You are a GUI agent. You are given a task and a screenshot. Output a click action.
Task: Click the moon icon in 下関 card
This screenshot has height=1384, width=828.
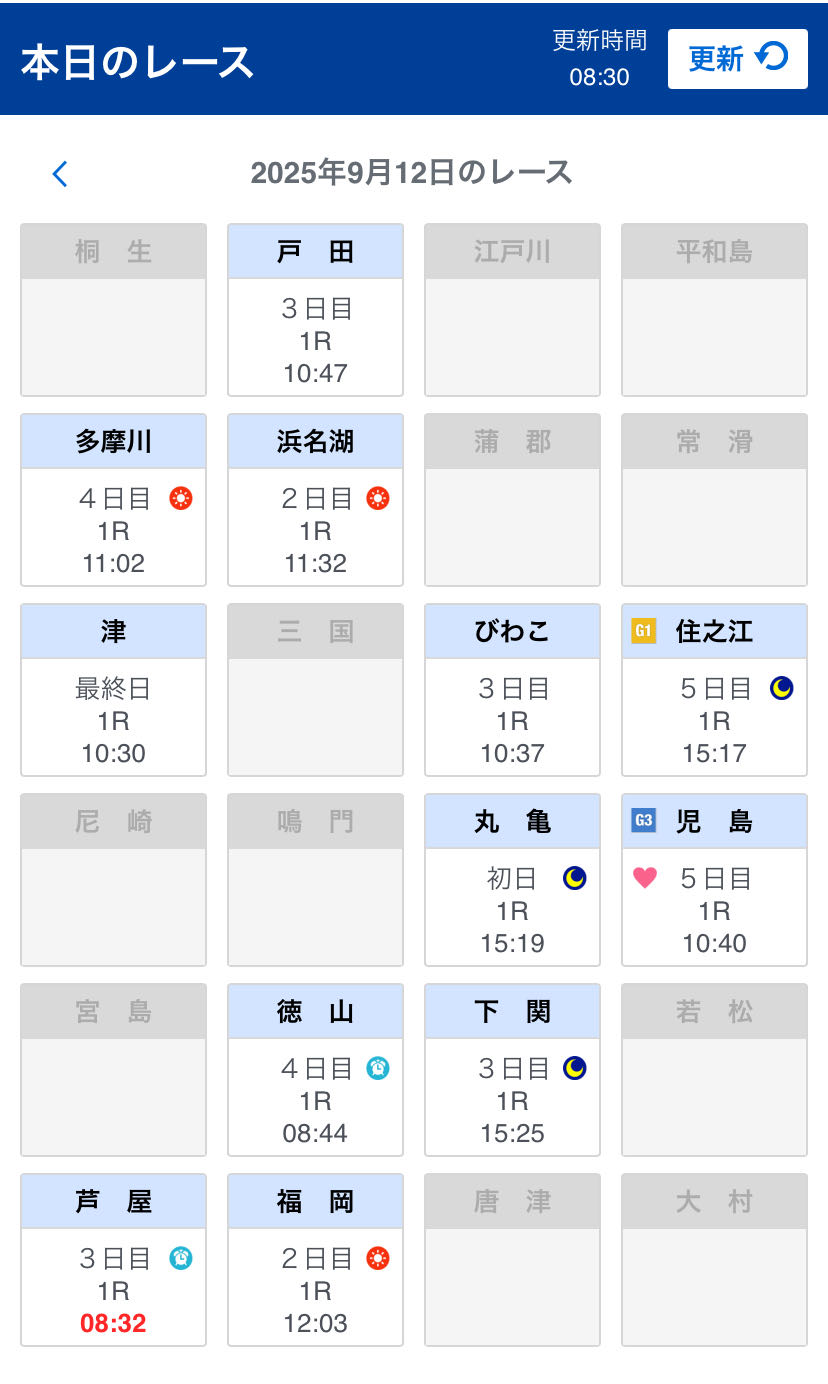[575, 1068]
